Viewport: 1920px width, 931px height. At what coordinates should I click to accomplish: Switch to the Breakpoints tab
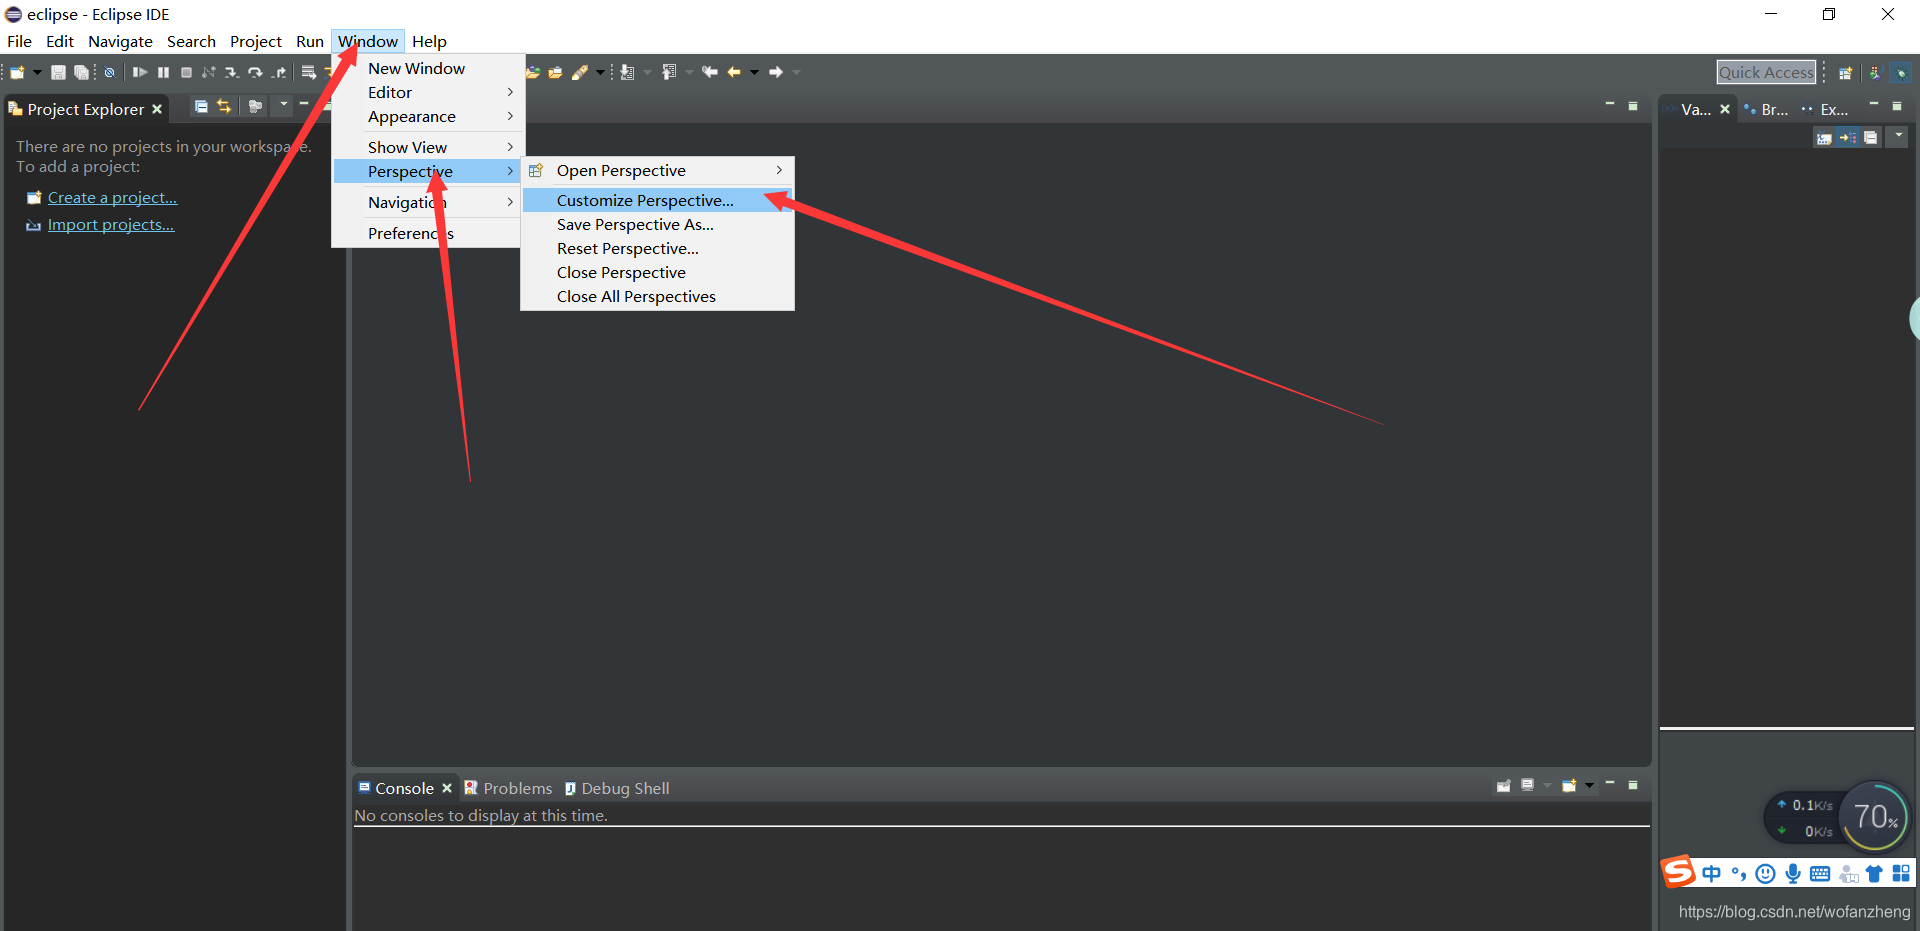click(1766, 109)
